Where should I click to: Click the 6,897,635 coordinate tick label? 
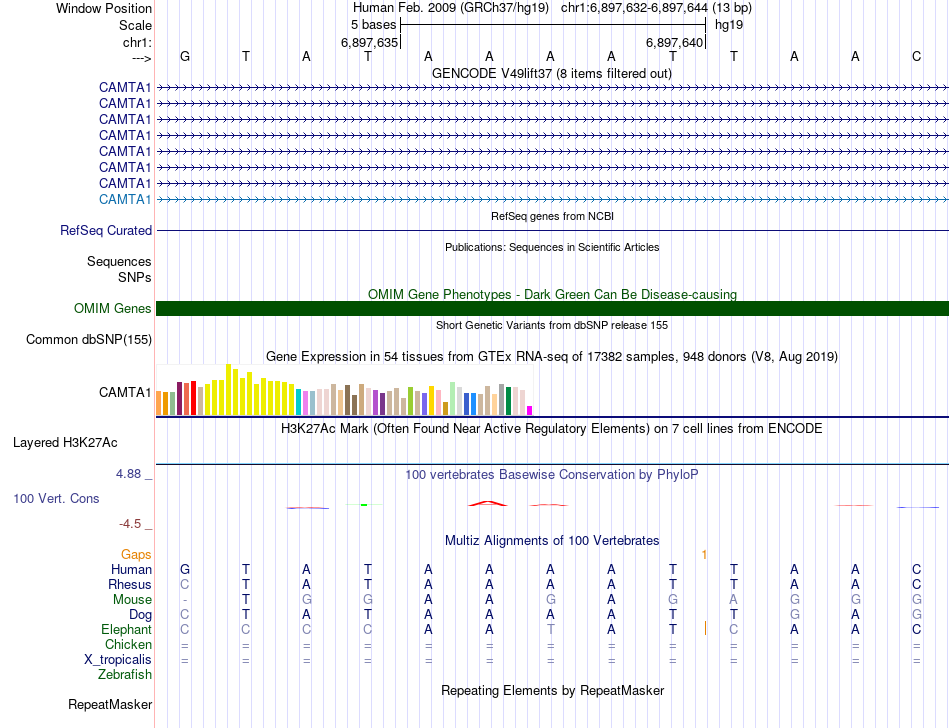tap(370, 42)
